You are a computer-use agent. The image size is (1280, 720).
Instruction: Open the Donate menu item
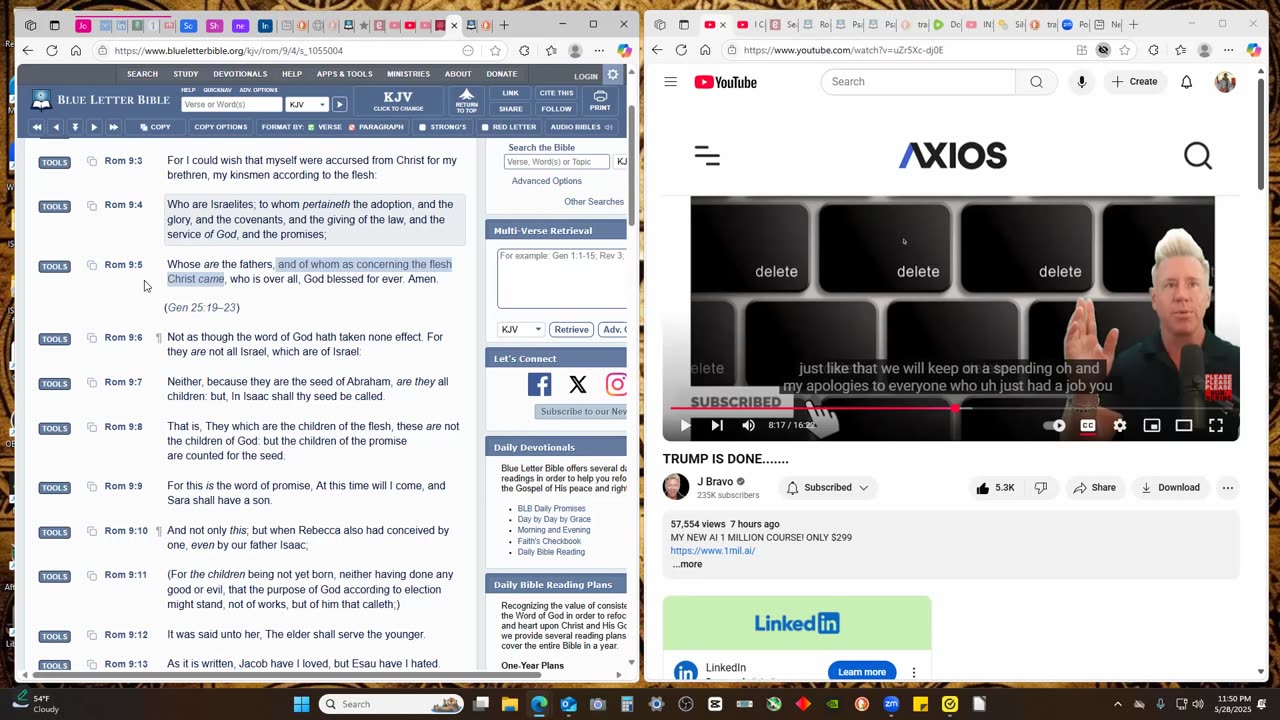[502, 74]
